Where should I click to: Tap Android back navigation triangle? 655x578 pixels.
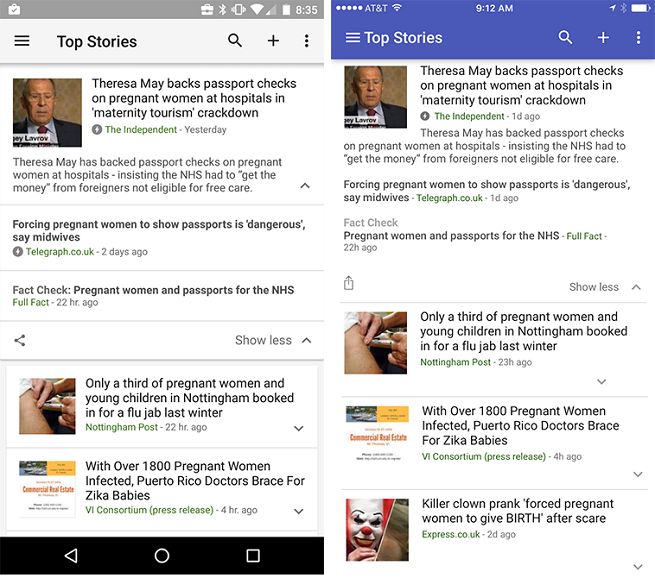coord(71,555)
